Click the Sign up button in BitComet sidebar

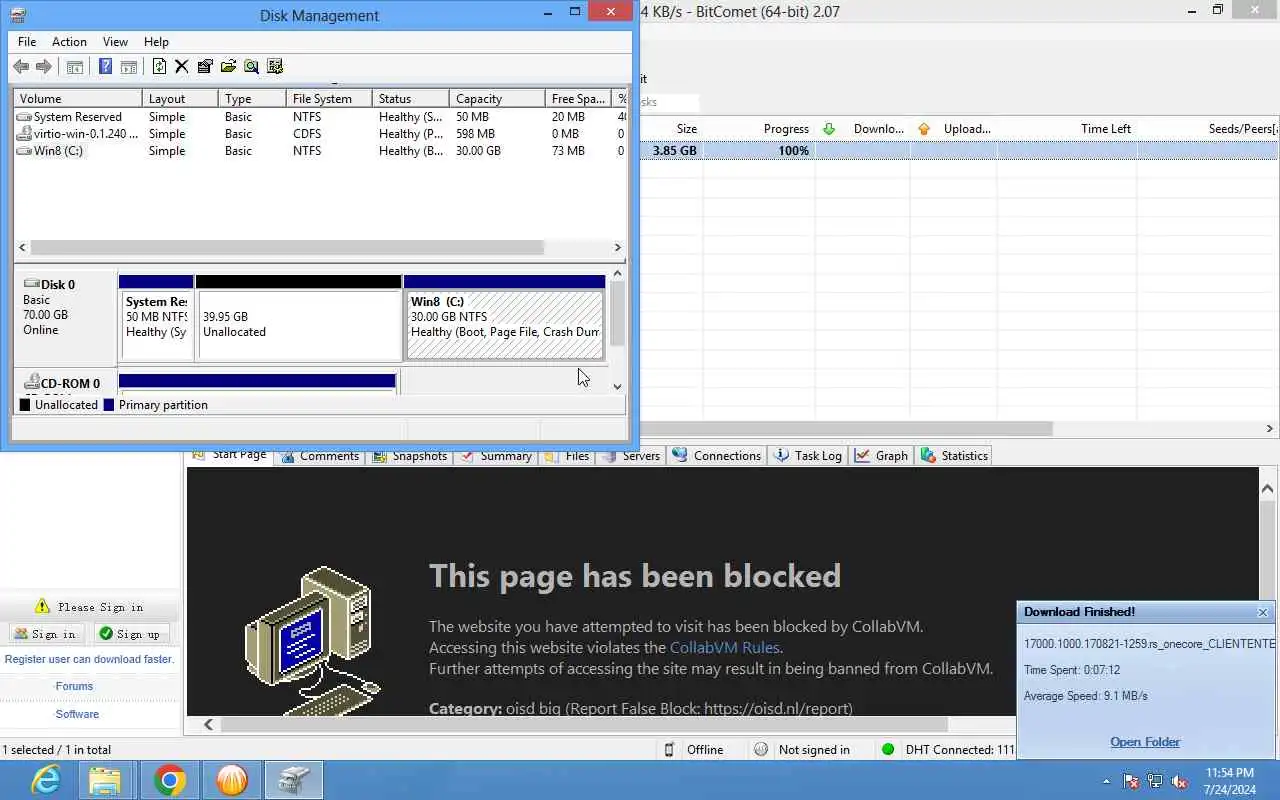pos(131,634)
